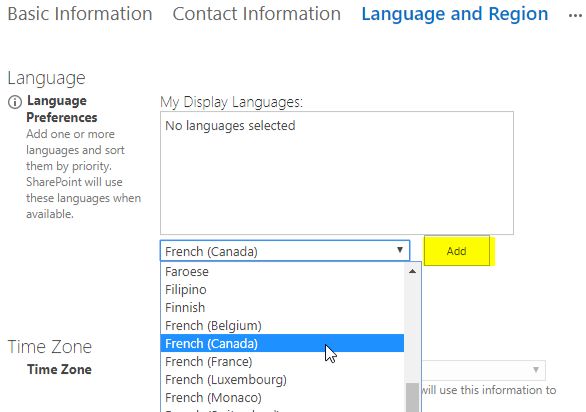Open the Time Zone dropdown
This screenshot has width=586, height=412.
[484, 370]
